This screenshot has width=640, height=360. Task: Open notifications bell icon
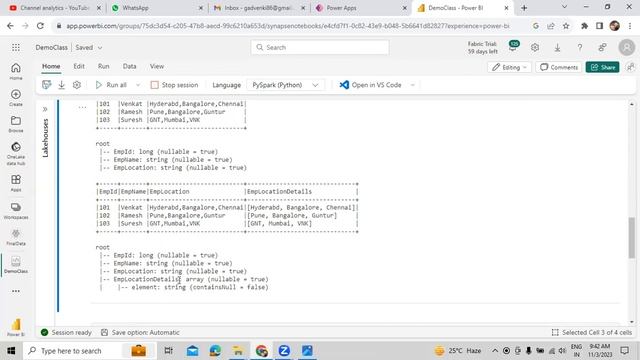pyautogui.click(x=513, y=47)
